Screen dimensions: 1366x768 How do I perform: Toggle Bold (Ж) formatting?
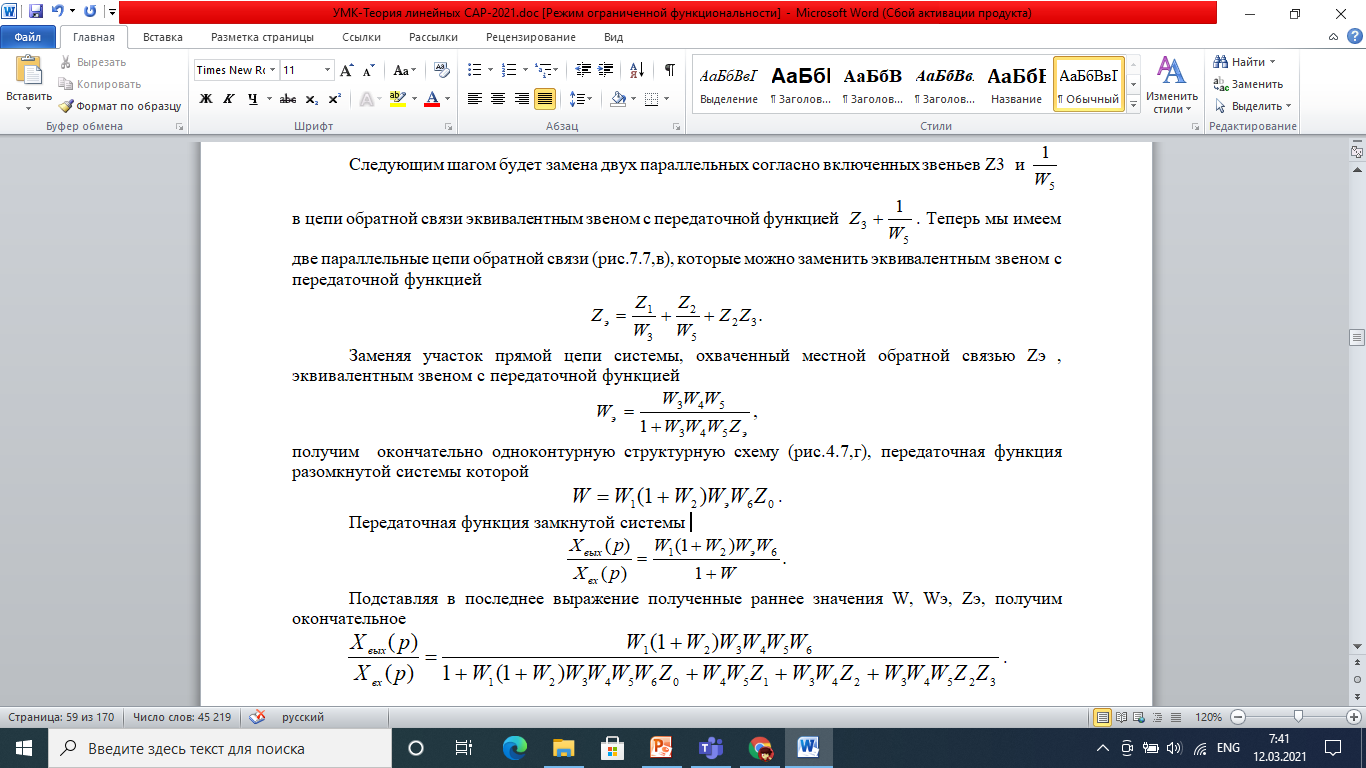tap(206, 99)
